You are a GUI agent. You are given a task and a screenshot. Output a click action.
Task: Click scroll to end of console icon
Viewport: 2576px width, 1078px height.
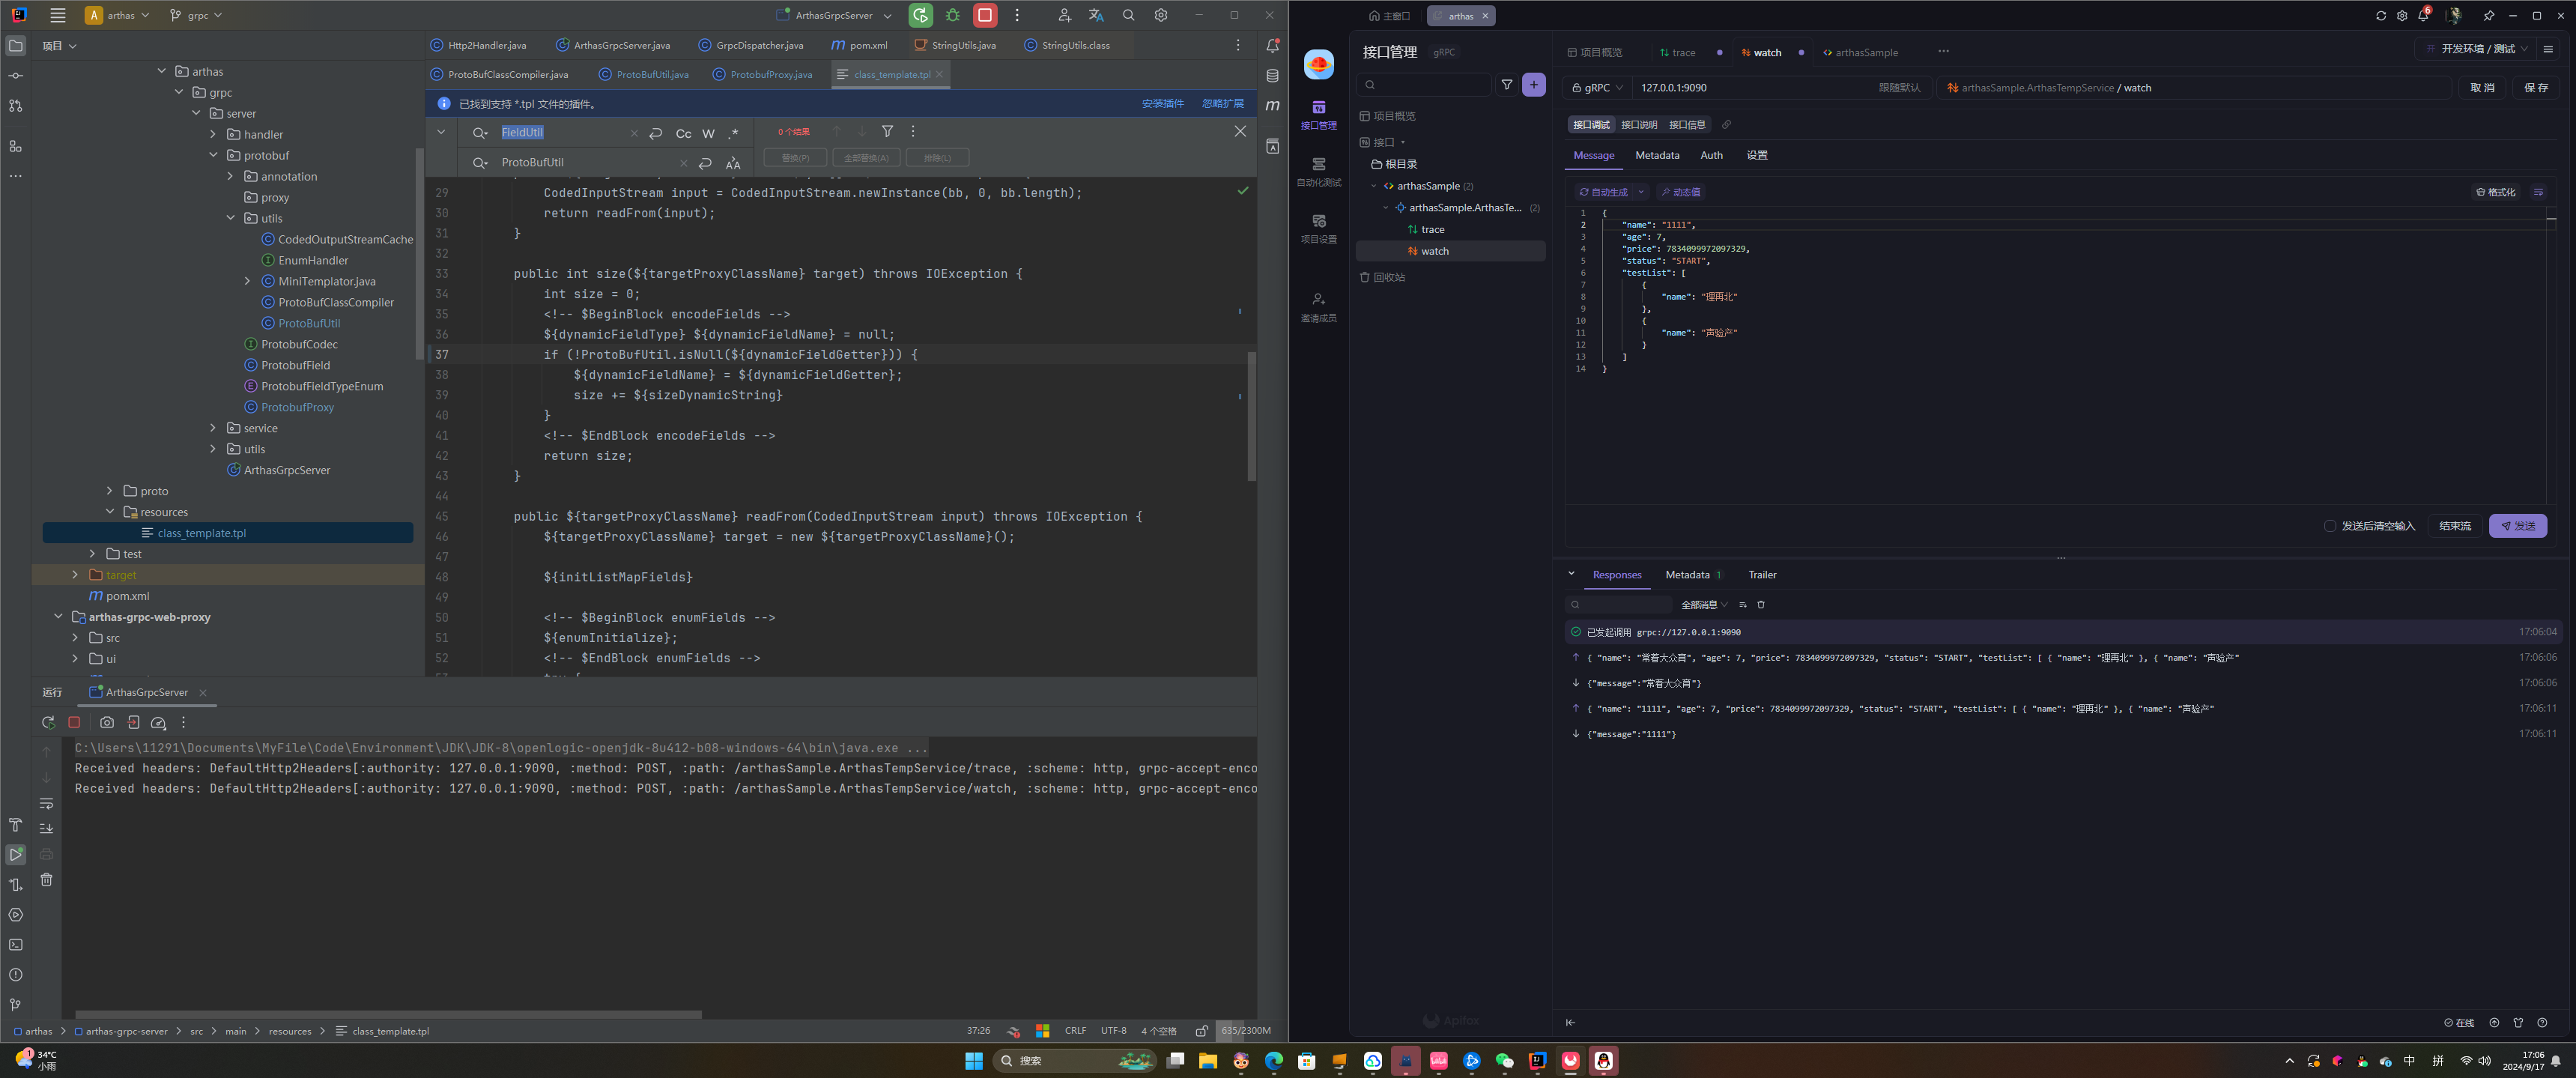tap(46, 828)
